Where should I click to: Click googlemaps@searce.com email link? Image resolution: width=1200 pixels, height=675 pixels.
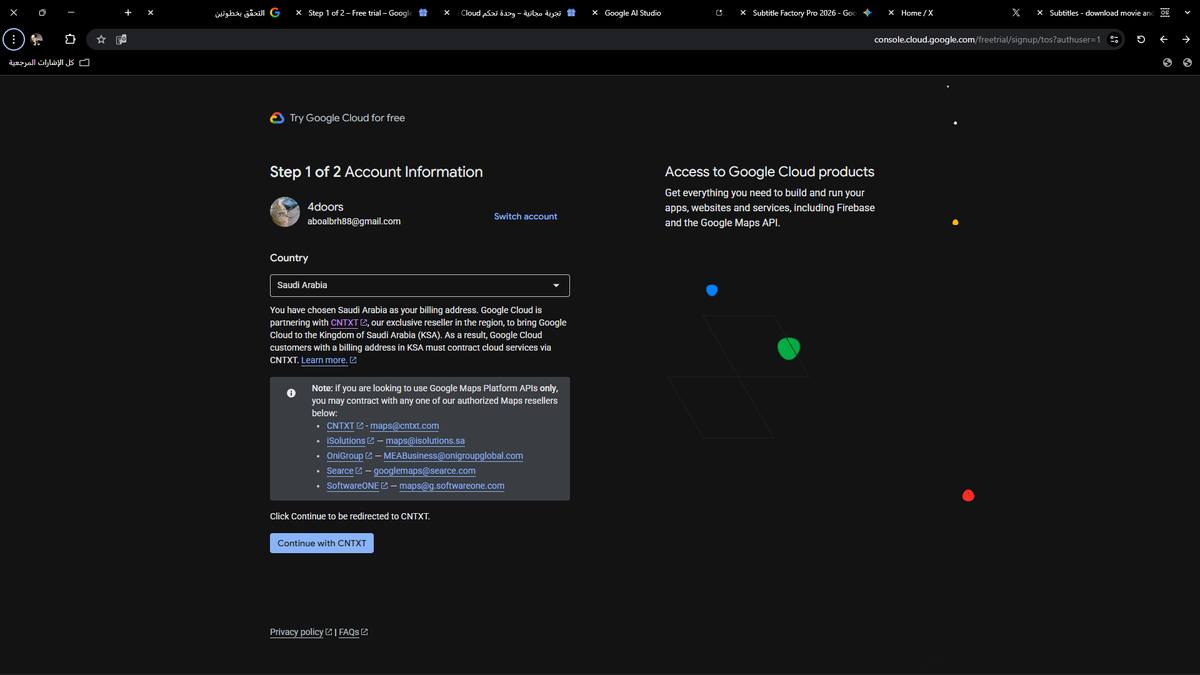coord(424,471)
